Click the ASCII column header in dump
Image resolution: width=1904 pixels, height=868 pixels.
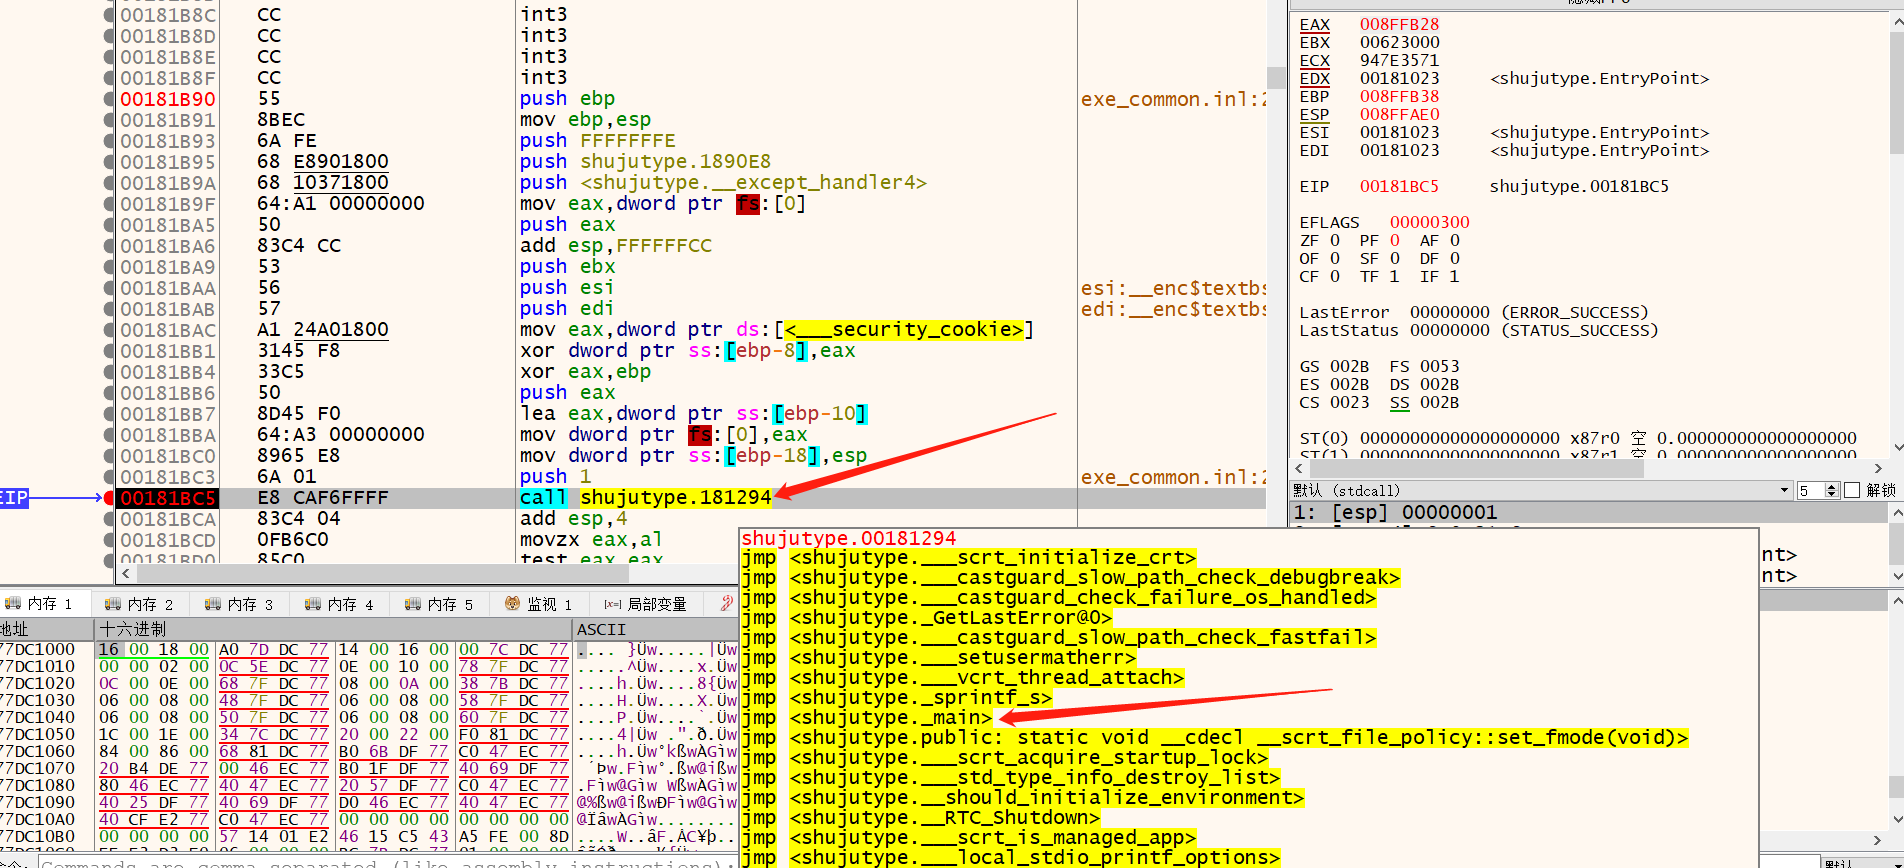(x=656, y=629)
